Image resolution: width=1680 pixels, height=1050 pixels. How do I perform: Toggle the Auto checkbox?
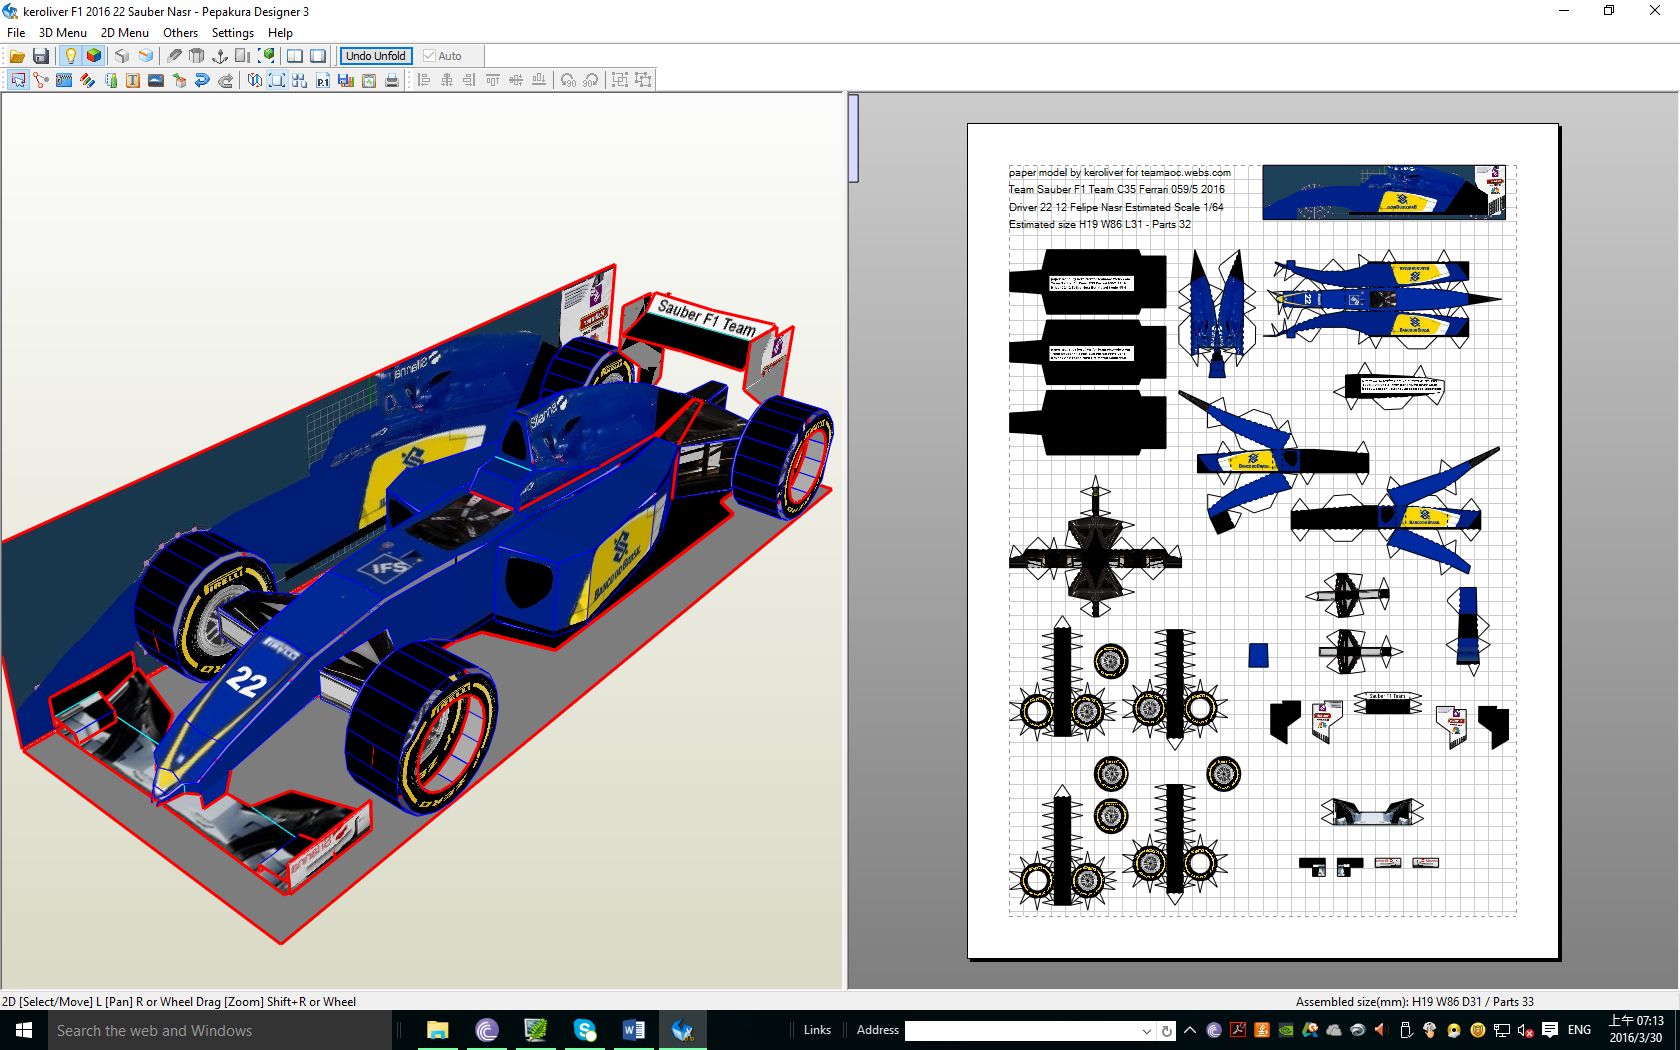430,56
